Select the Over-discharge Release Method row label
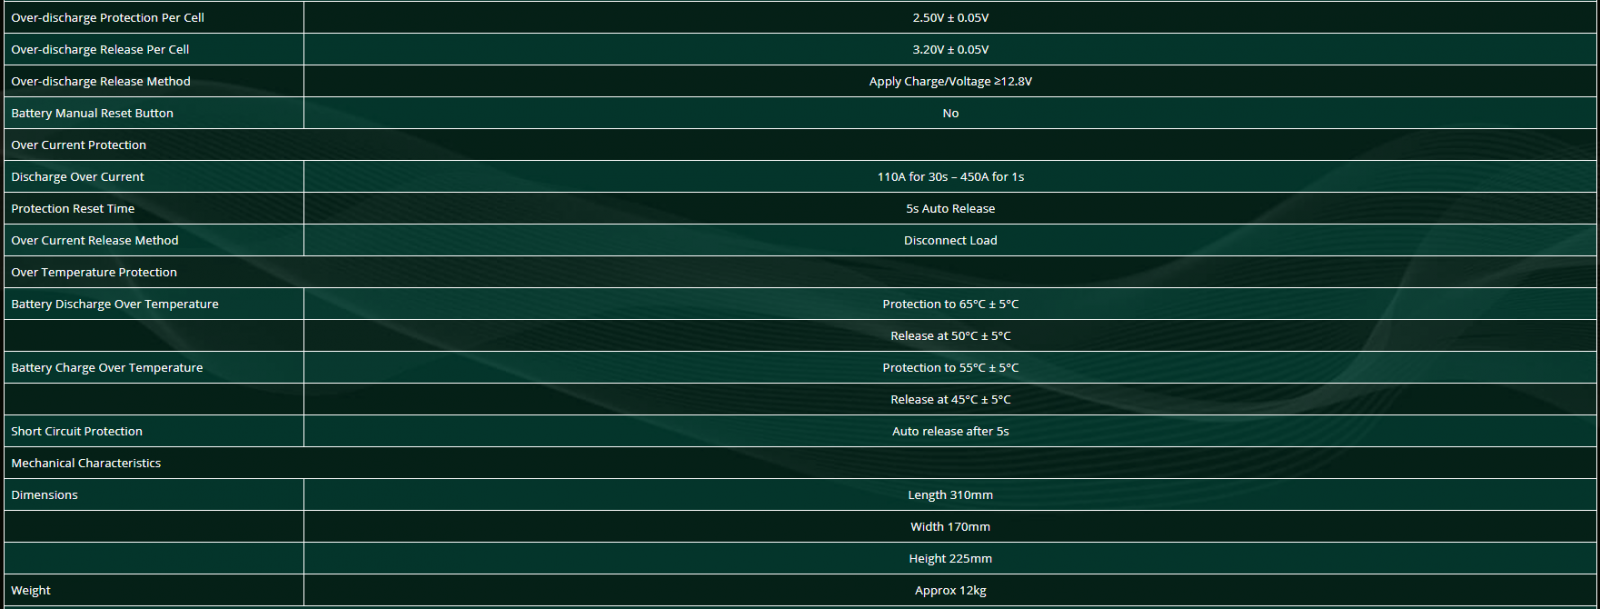This screenshot has height=609, width=1600. (101, 82)
